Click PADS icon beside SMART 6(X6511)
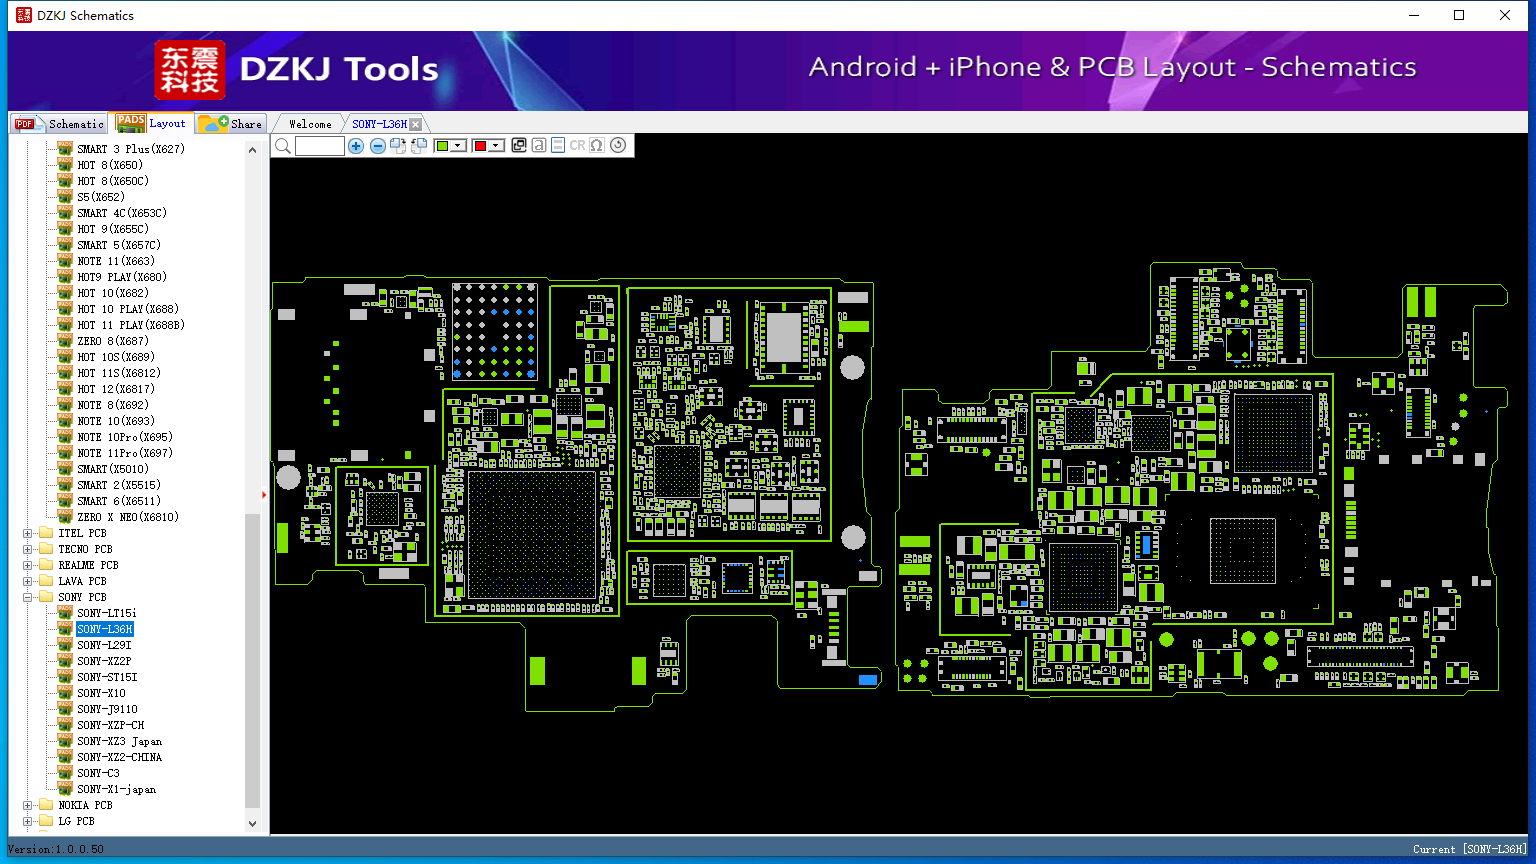The image size is (1536, 864). click(x=64, y=500)
